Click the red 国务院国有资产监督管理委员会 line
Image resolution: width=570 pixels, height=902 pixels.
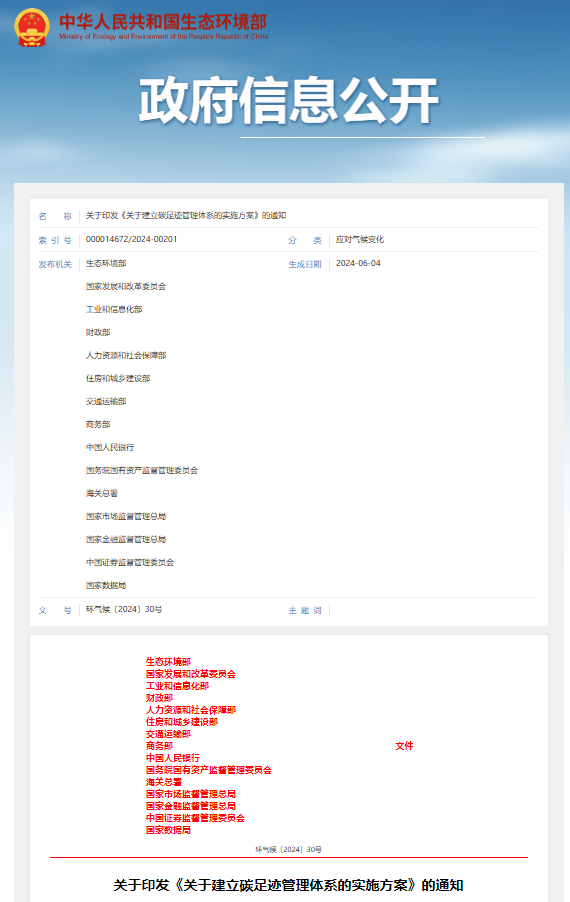(208, 770)
